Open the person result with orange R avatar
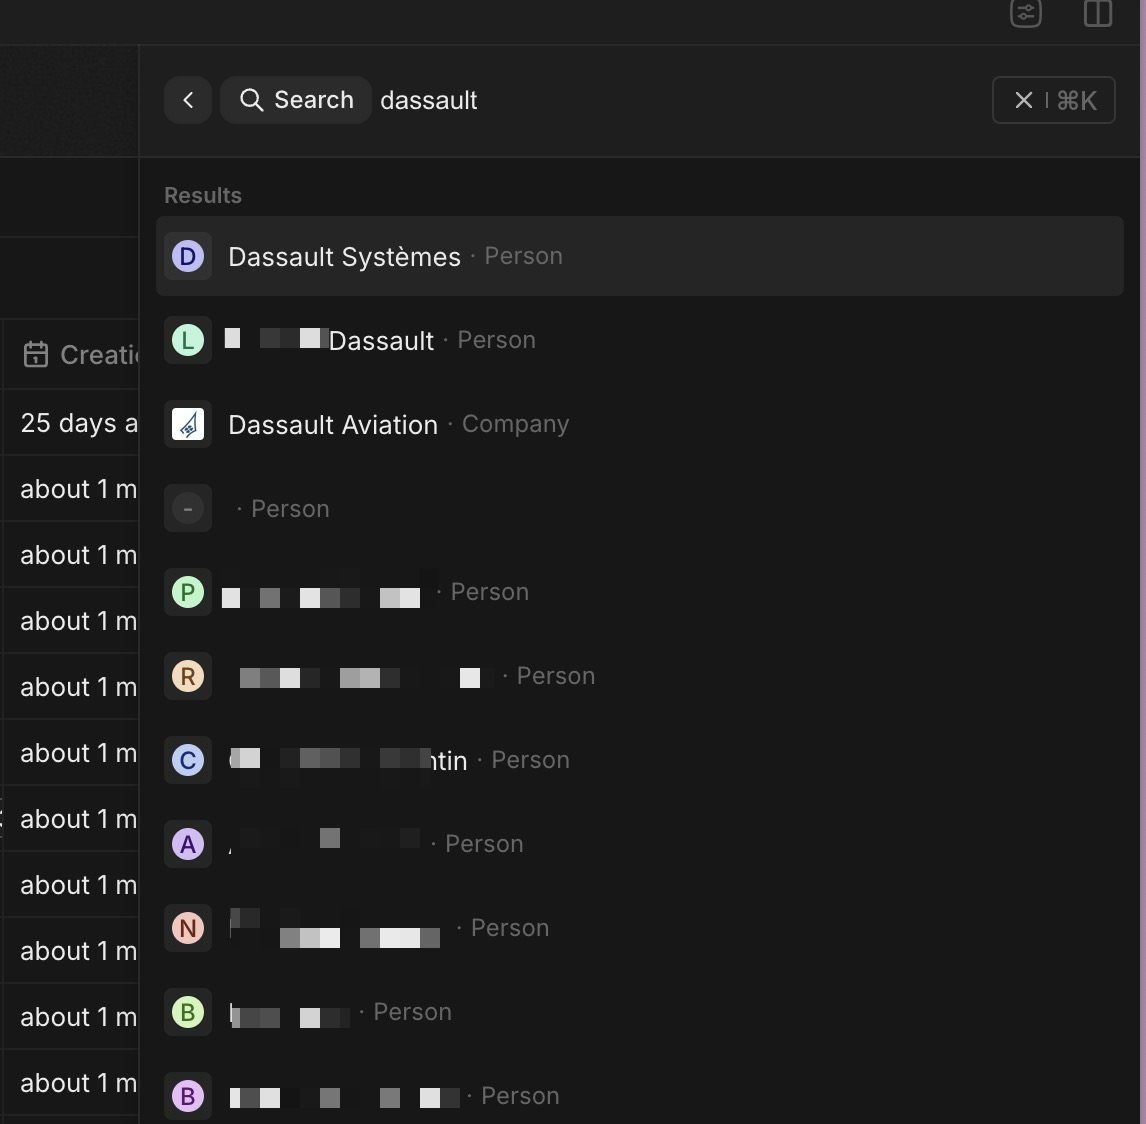Screen dimensions: 1146x1124 (640, 677)
